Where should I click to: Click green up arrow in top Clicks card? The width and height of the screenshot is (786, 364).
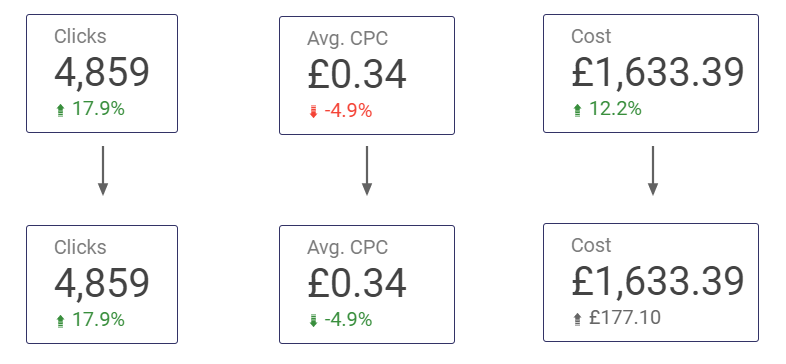61,110
